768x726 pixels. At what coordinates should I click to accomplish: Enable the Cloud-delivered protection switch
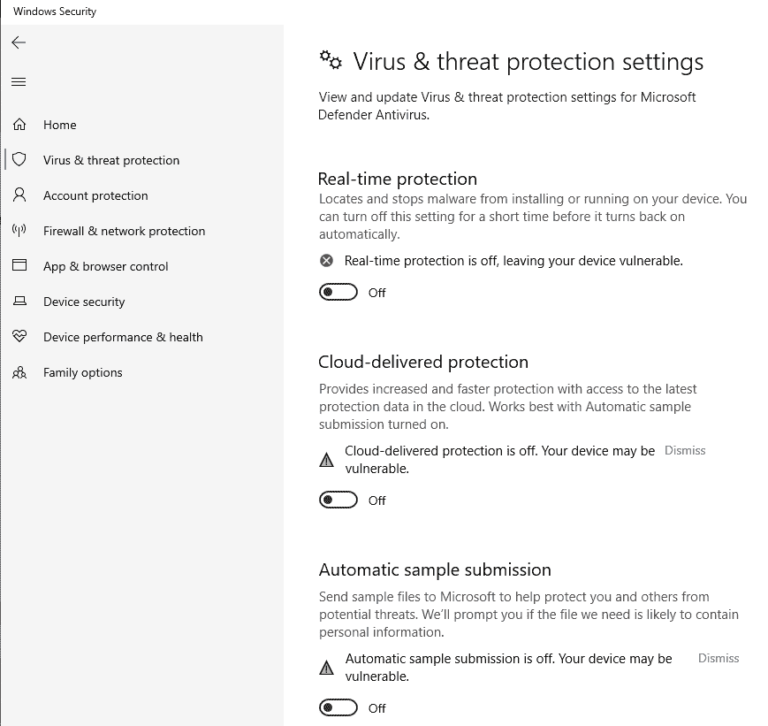click(338, 500)
